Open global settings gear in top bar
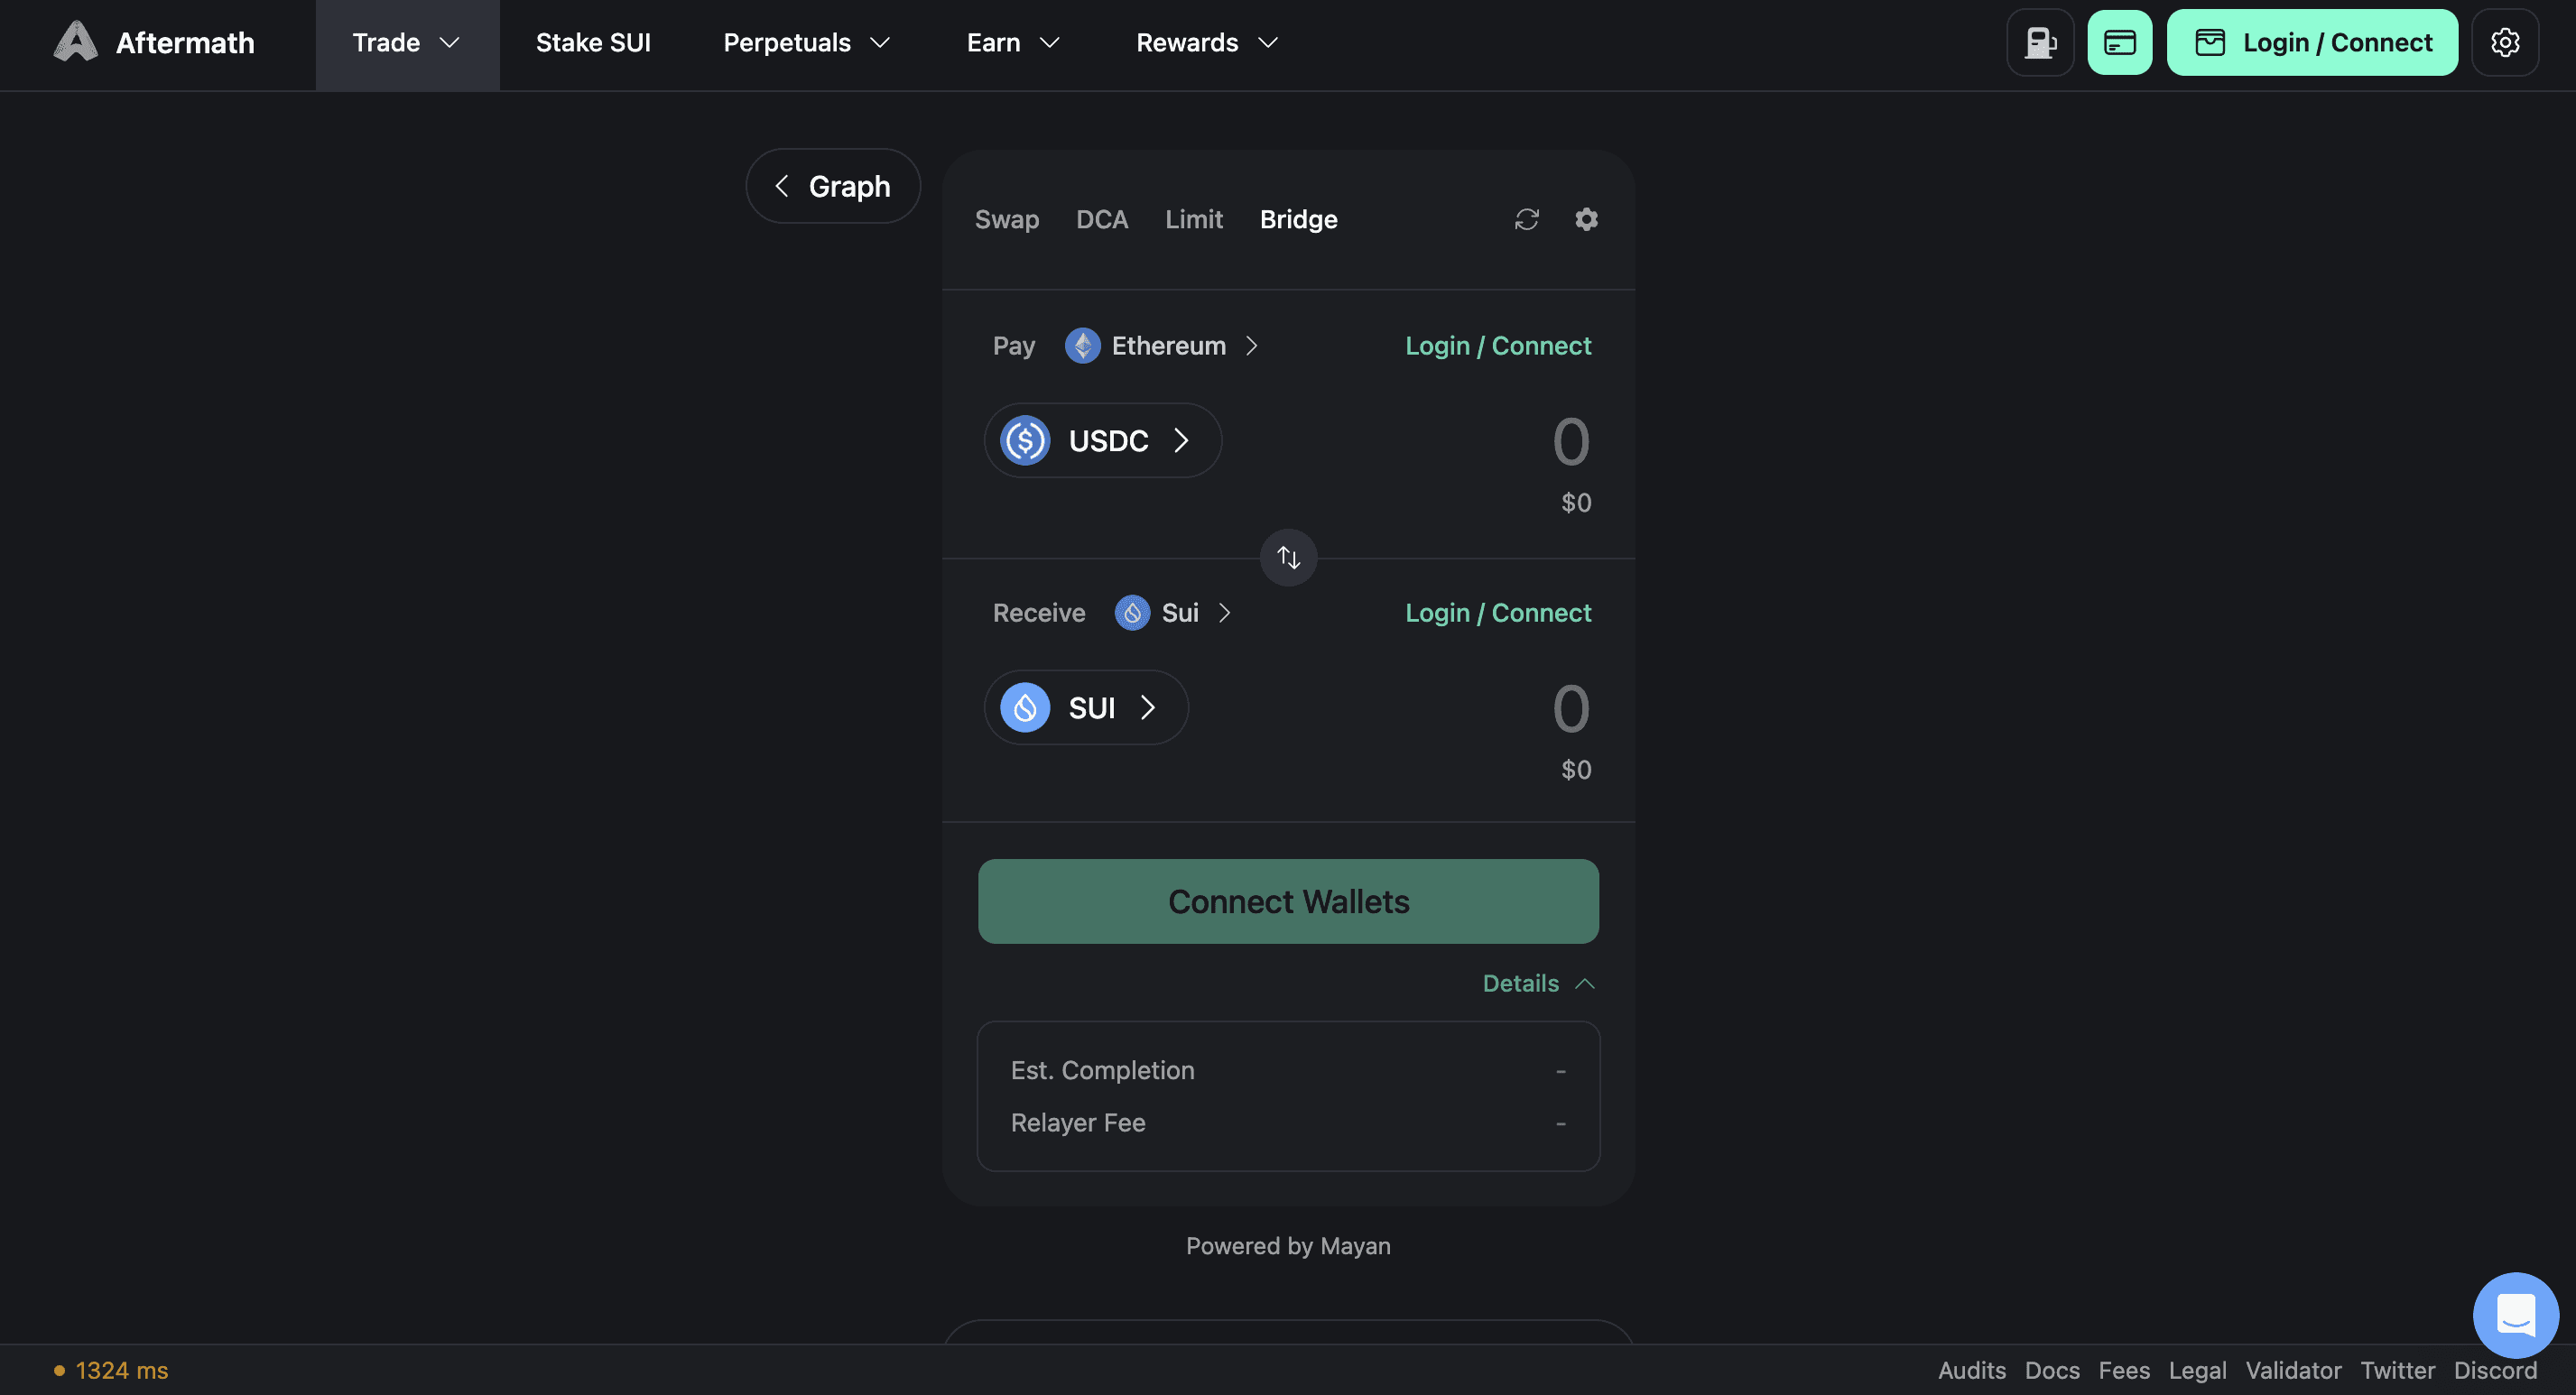Image resolution: width=2576 pixels, height=1395 pixels. coord(2505,42)
